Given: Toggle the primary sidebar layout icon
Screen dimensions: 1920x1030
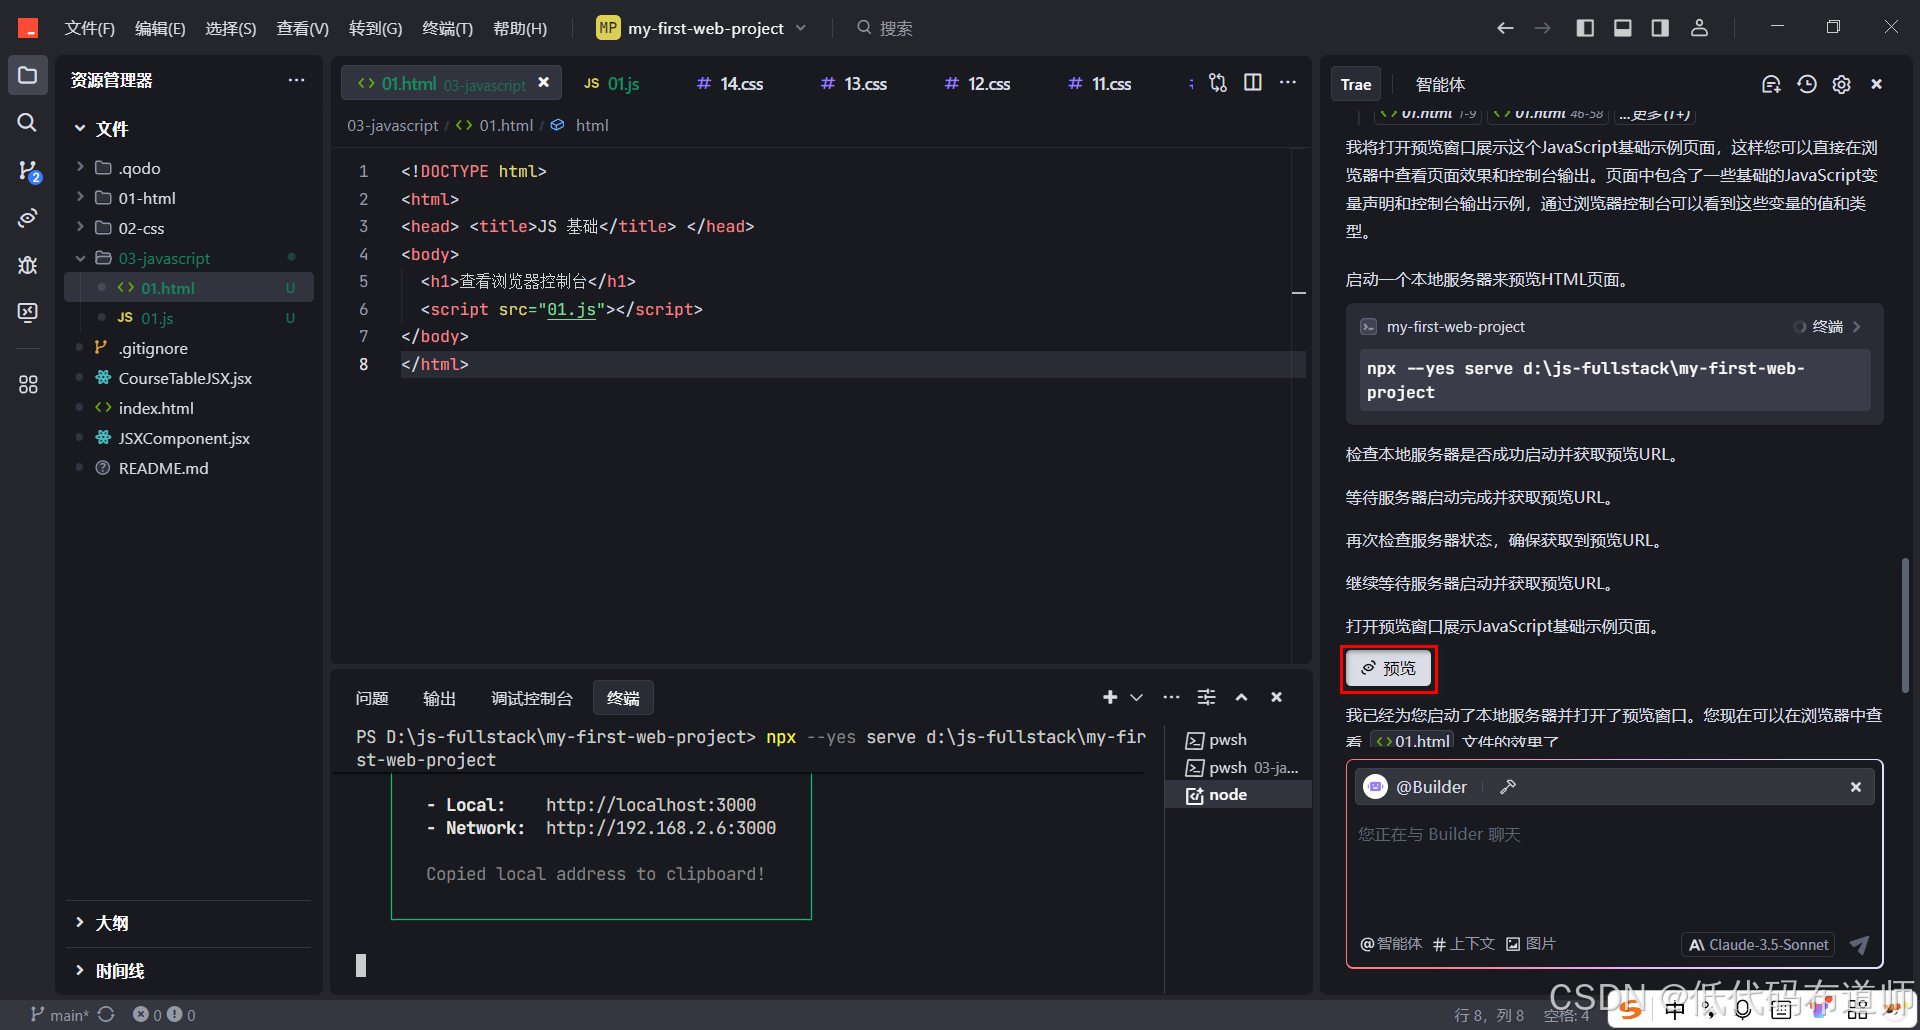Looking at the screenshot, I should click(x=1585, y=28).
